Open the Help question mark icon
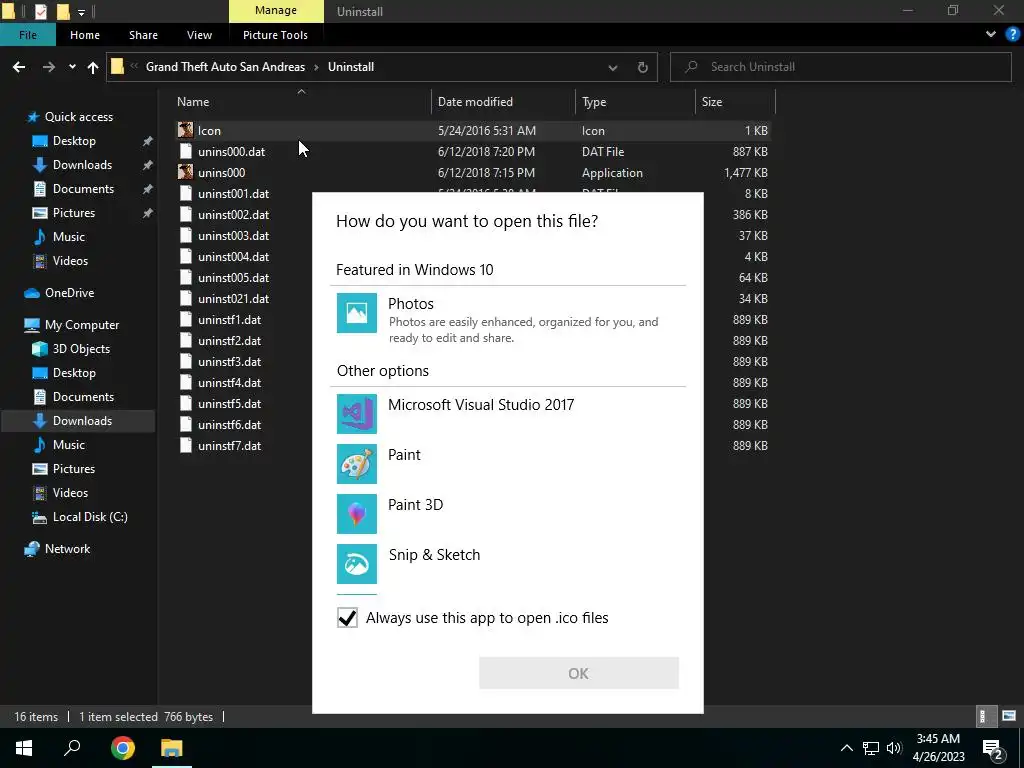The height and width of the screenshot is (768, 1024). point(1013,34)
